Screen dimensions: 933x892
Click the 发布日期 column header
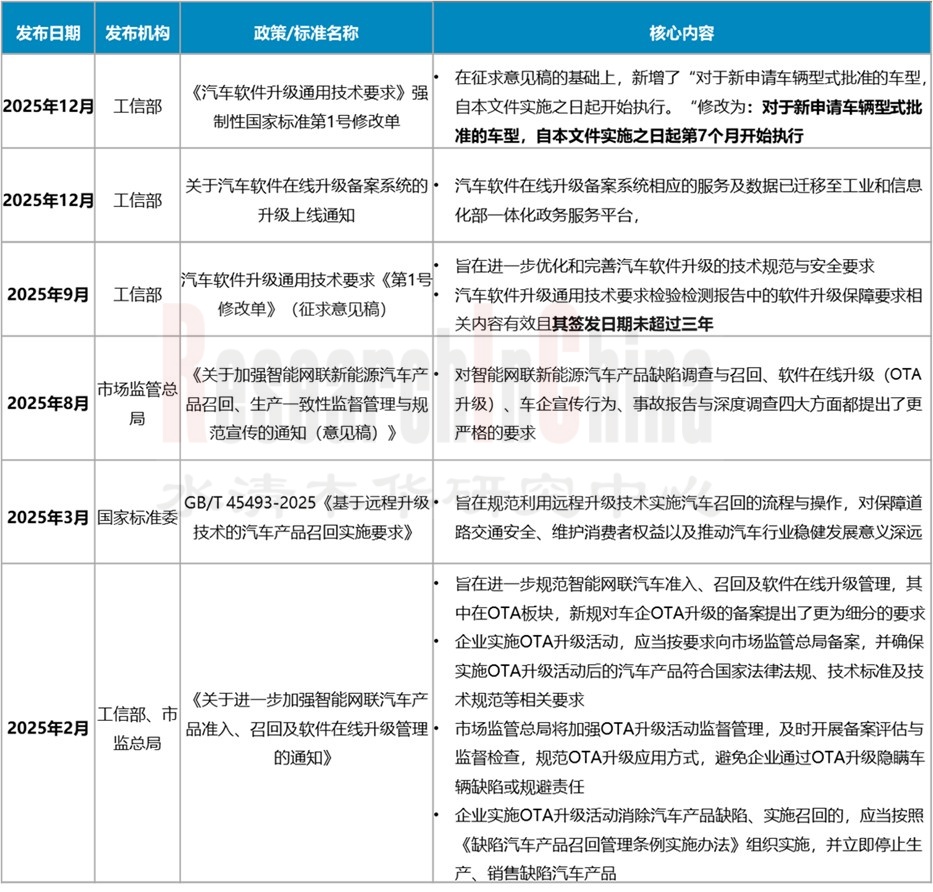coord(47,30)
